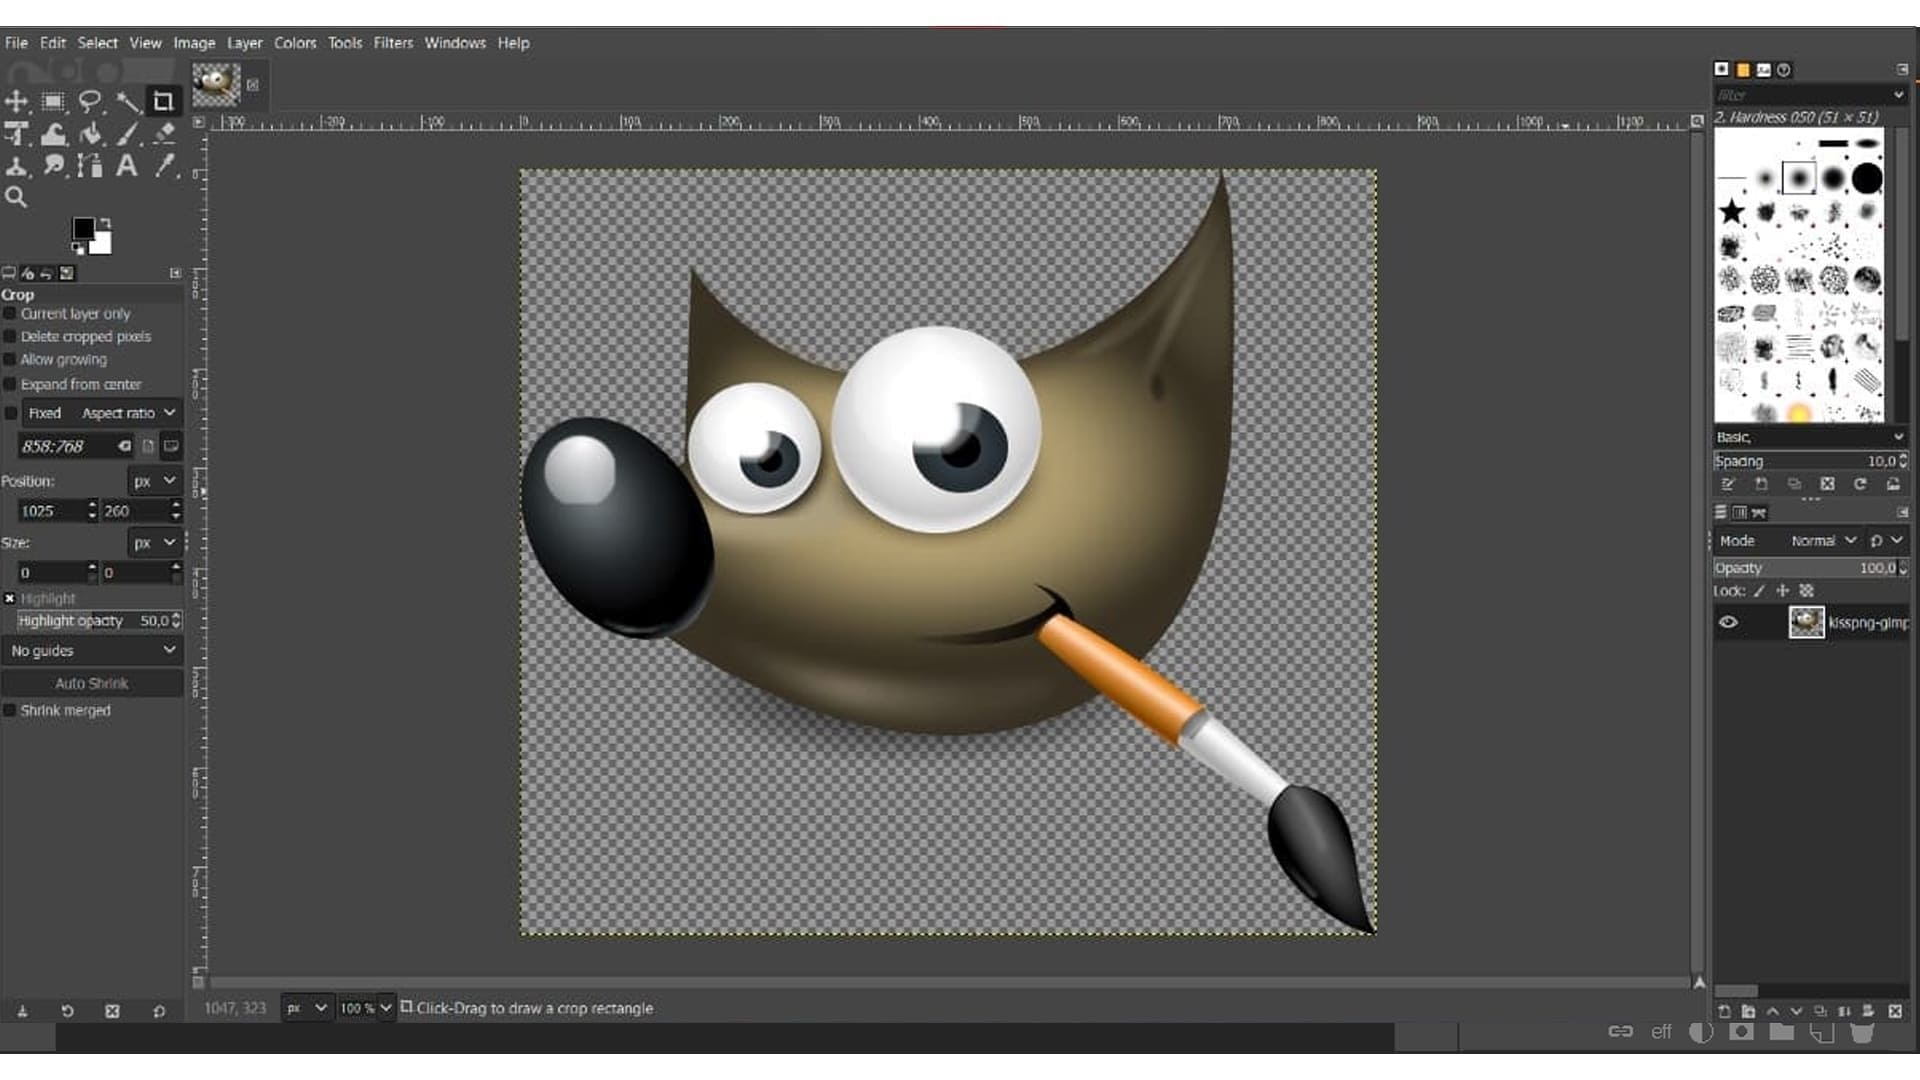Select the Clone stamp tool
Image resolution: width=1920 pixels, height=1080 pixels.
[x=17, y=165]
